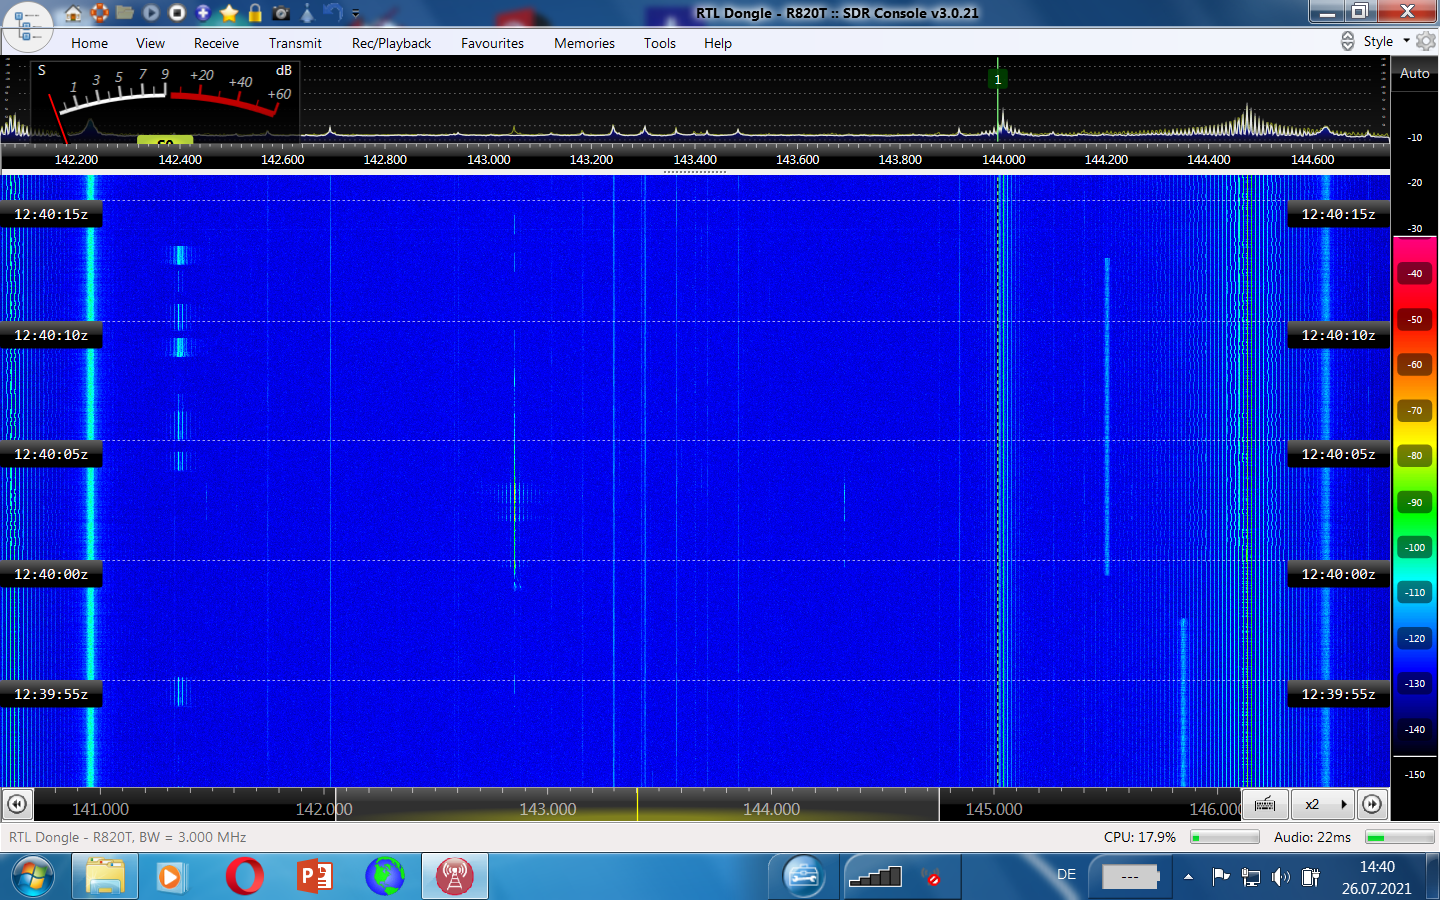1440x900 pixels.
Task: Open the Action Center flag icon
Action: 1221,877
